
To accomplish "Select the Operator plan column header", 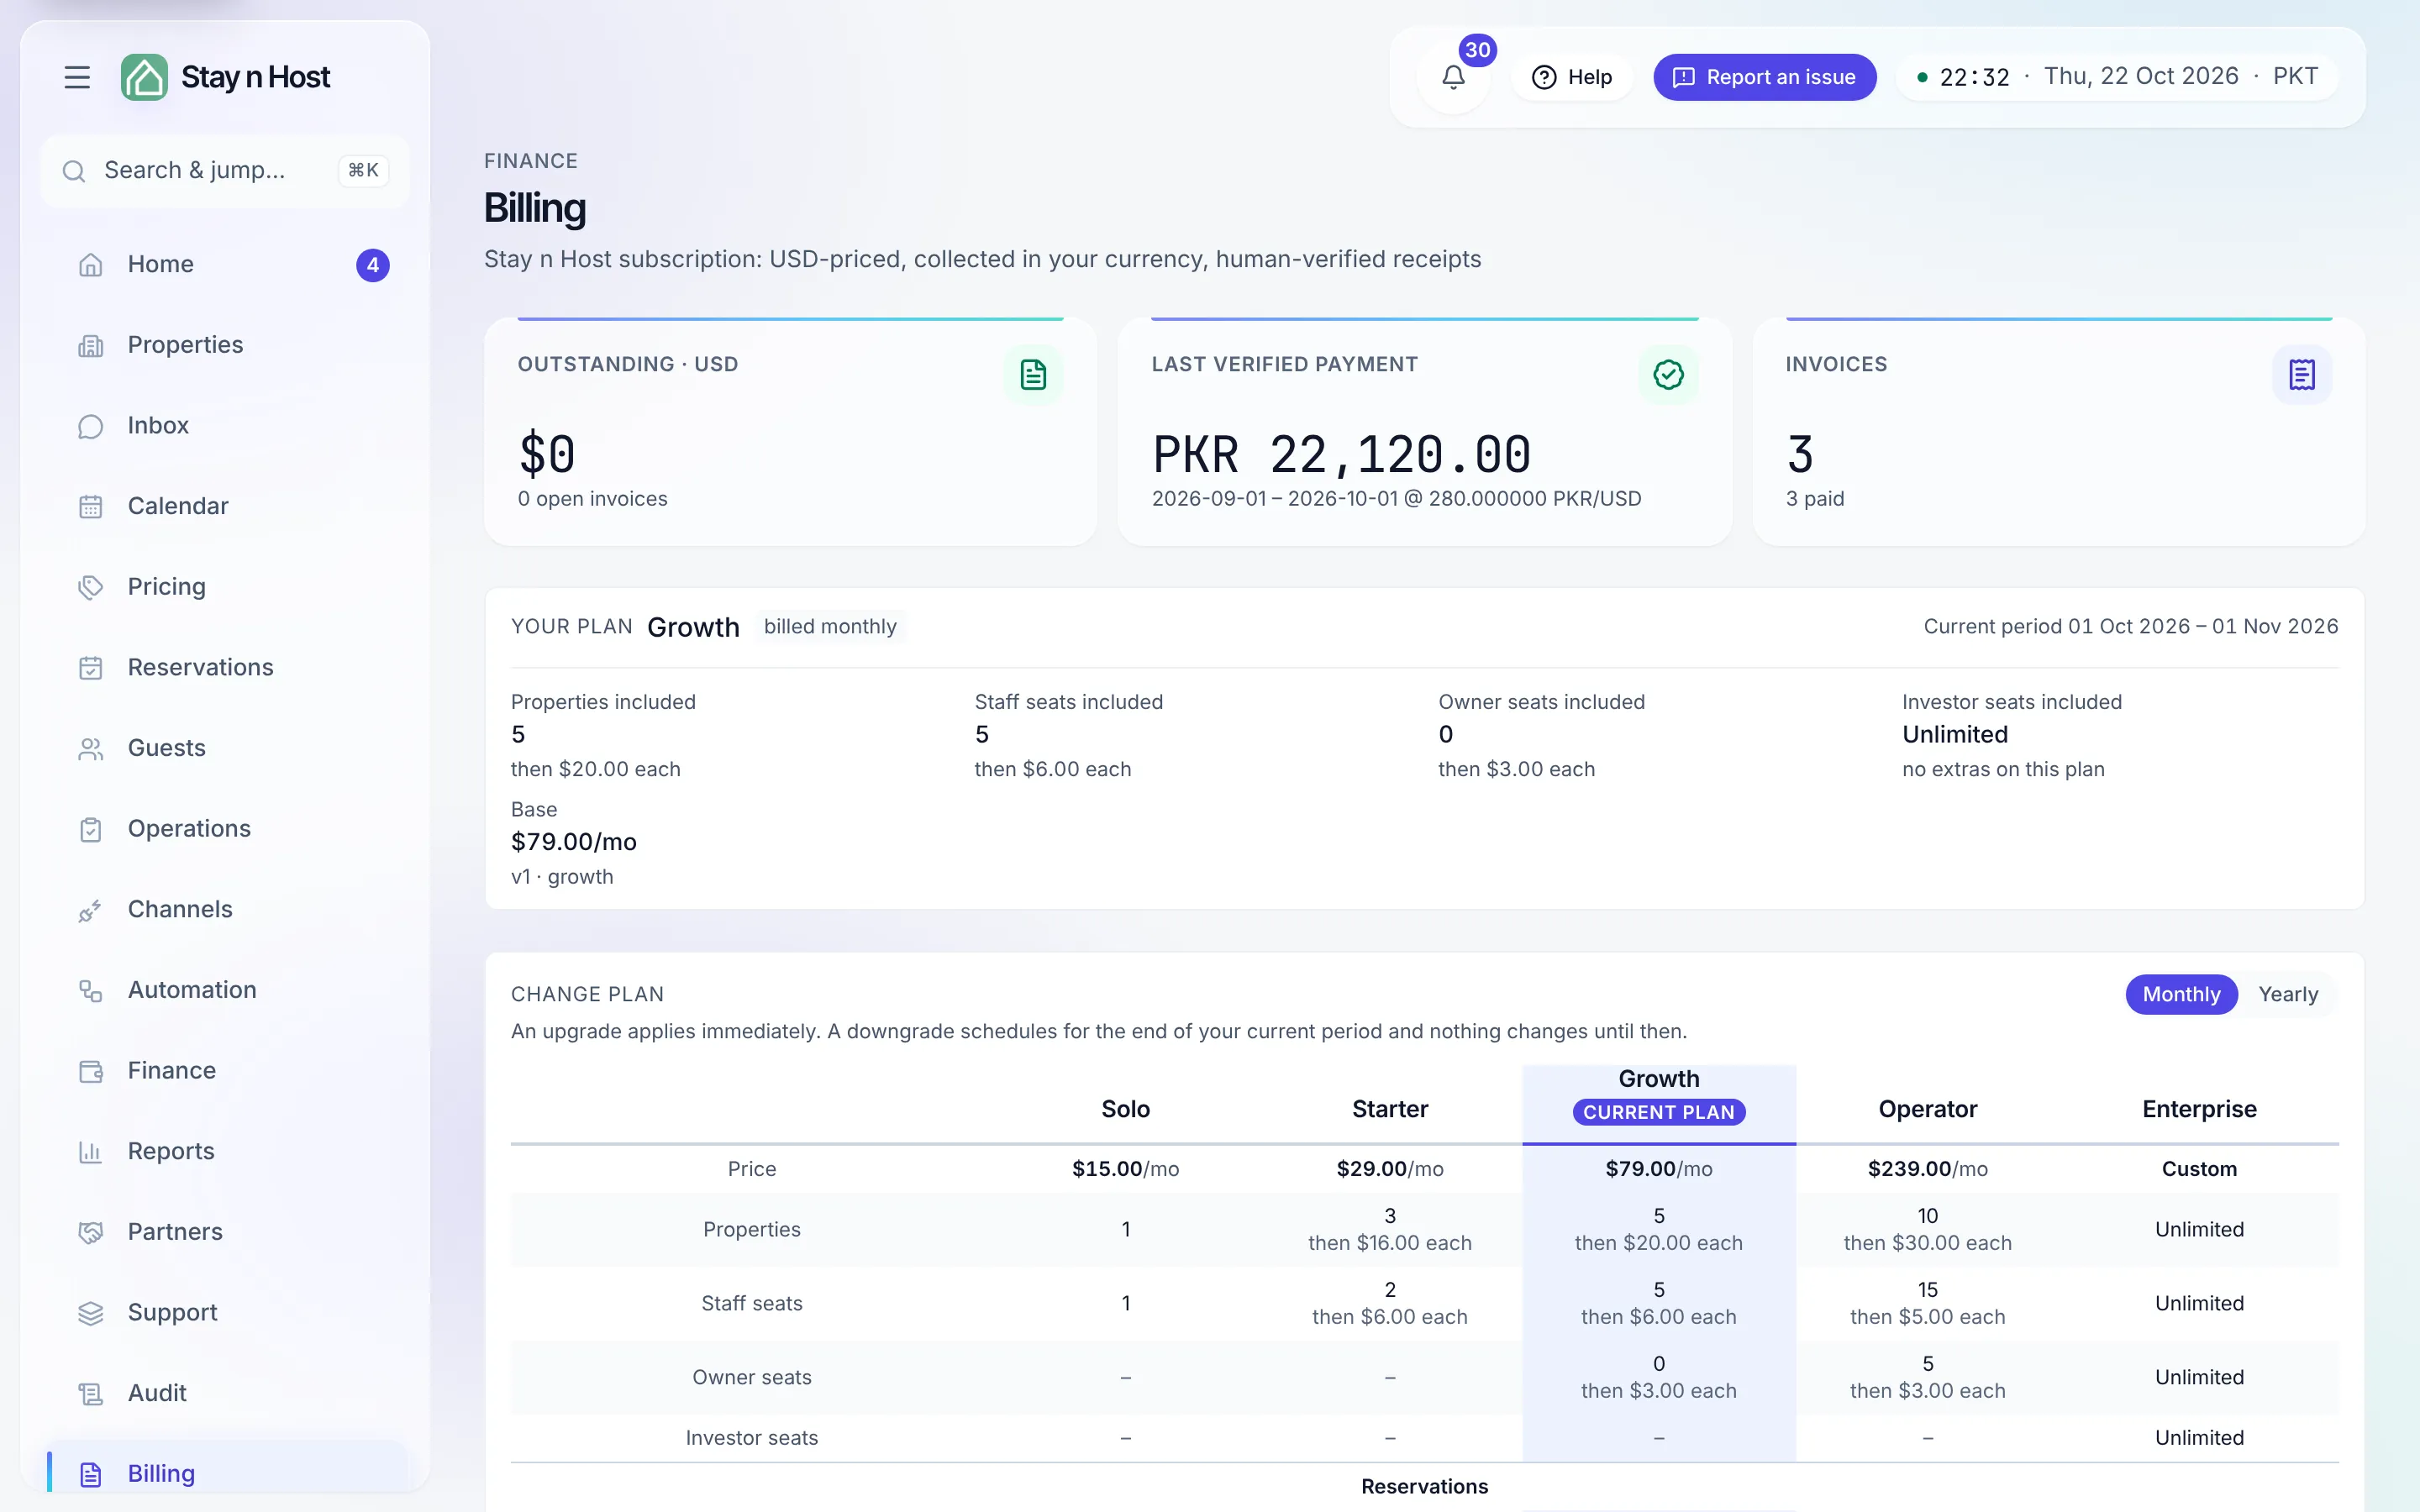I will click(1927, 1109).
